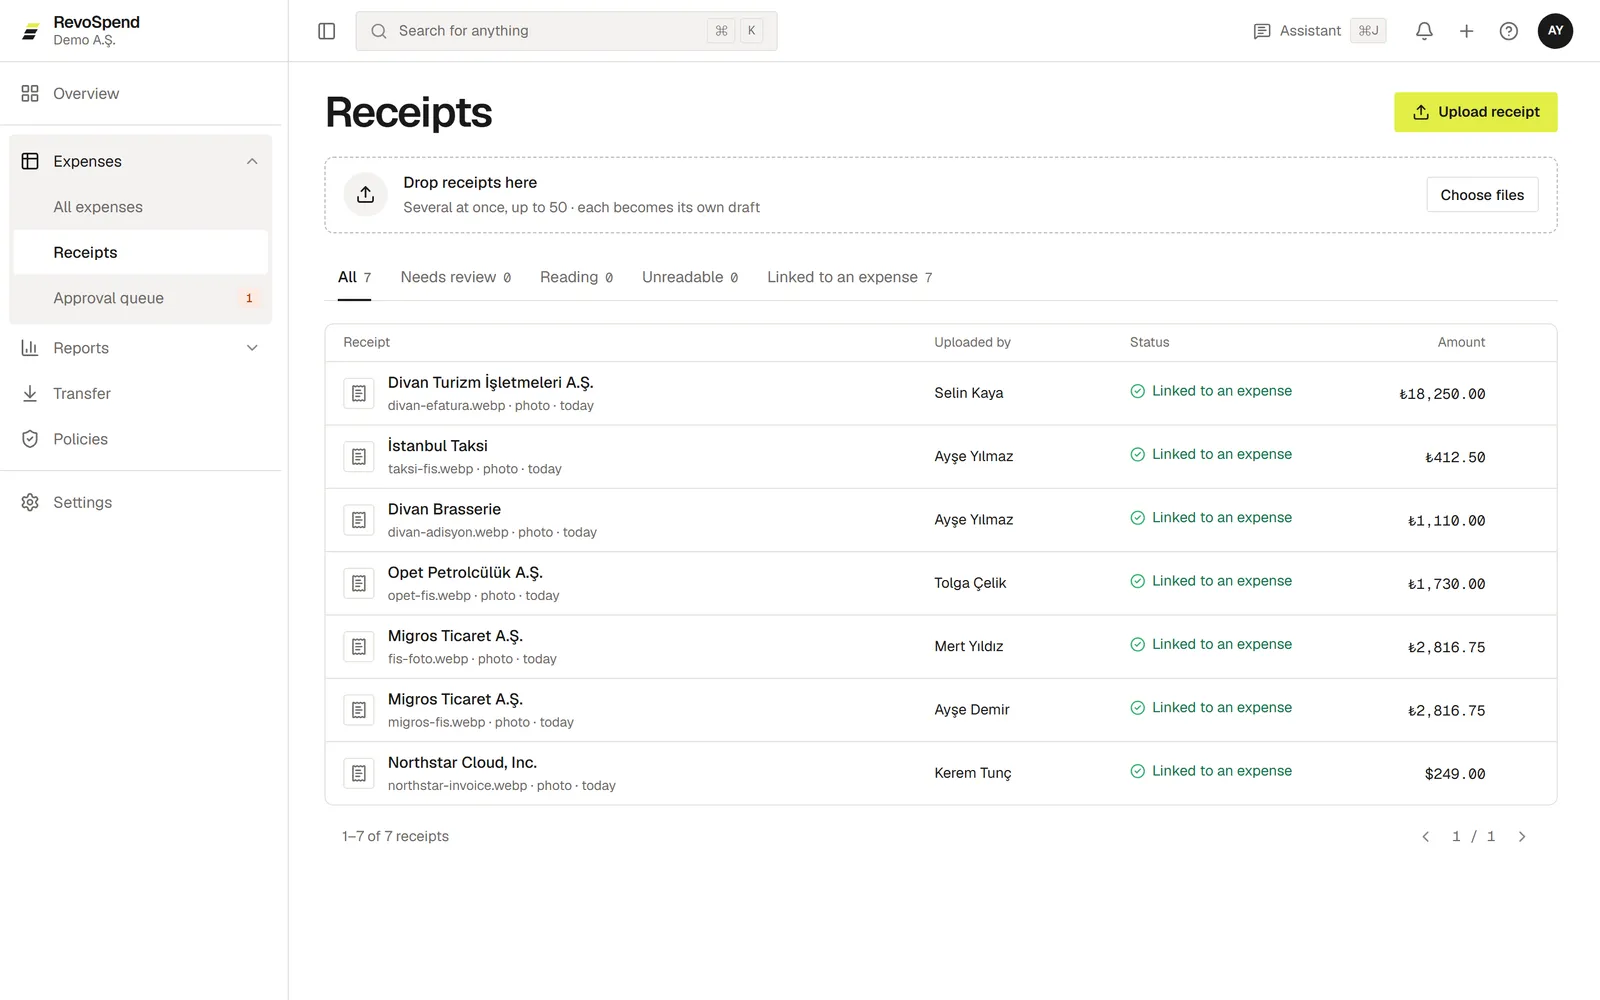Expand the Reports section chevron
Image resolution: width=1600 pixels, height=1000 pixels.
point(252,348)
